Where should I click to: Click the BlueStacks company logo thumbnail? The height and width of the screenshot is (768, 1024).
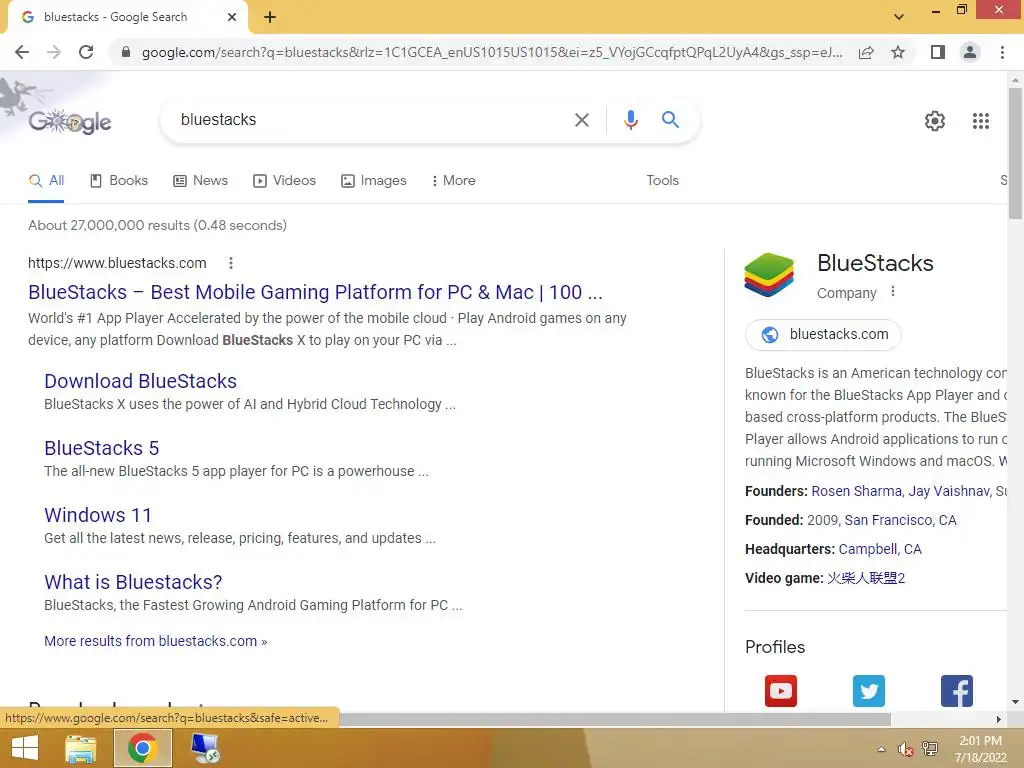[x=769, y=275]
